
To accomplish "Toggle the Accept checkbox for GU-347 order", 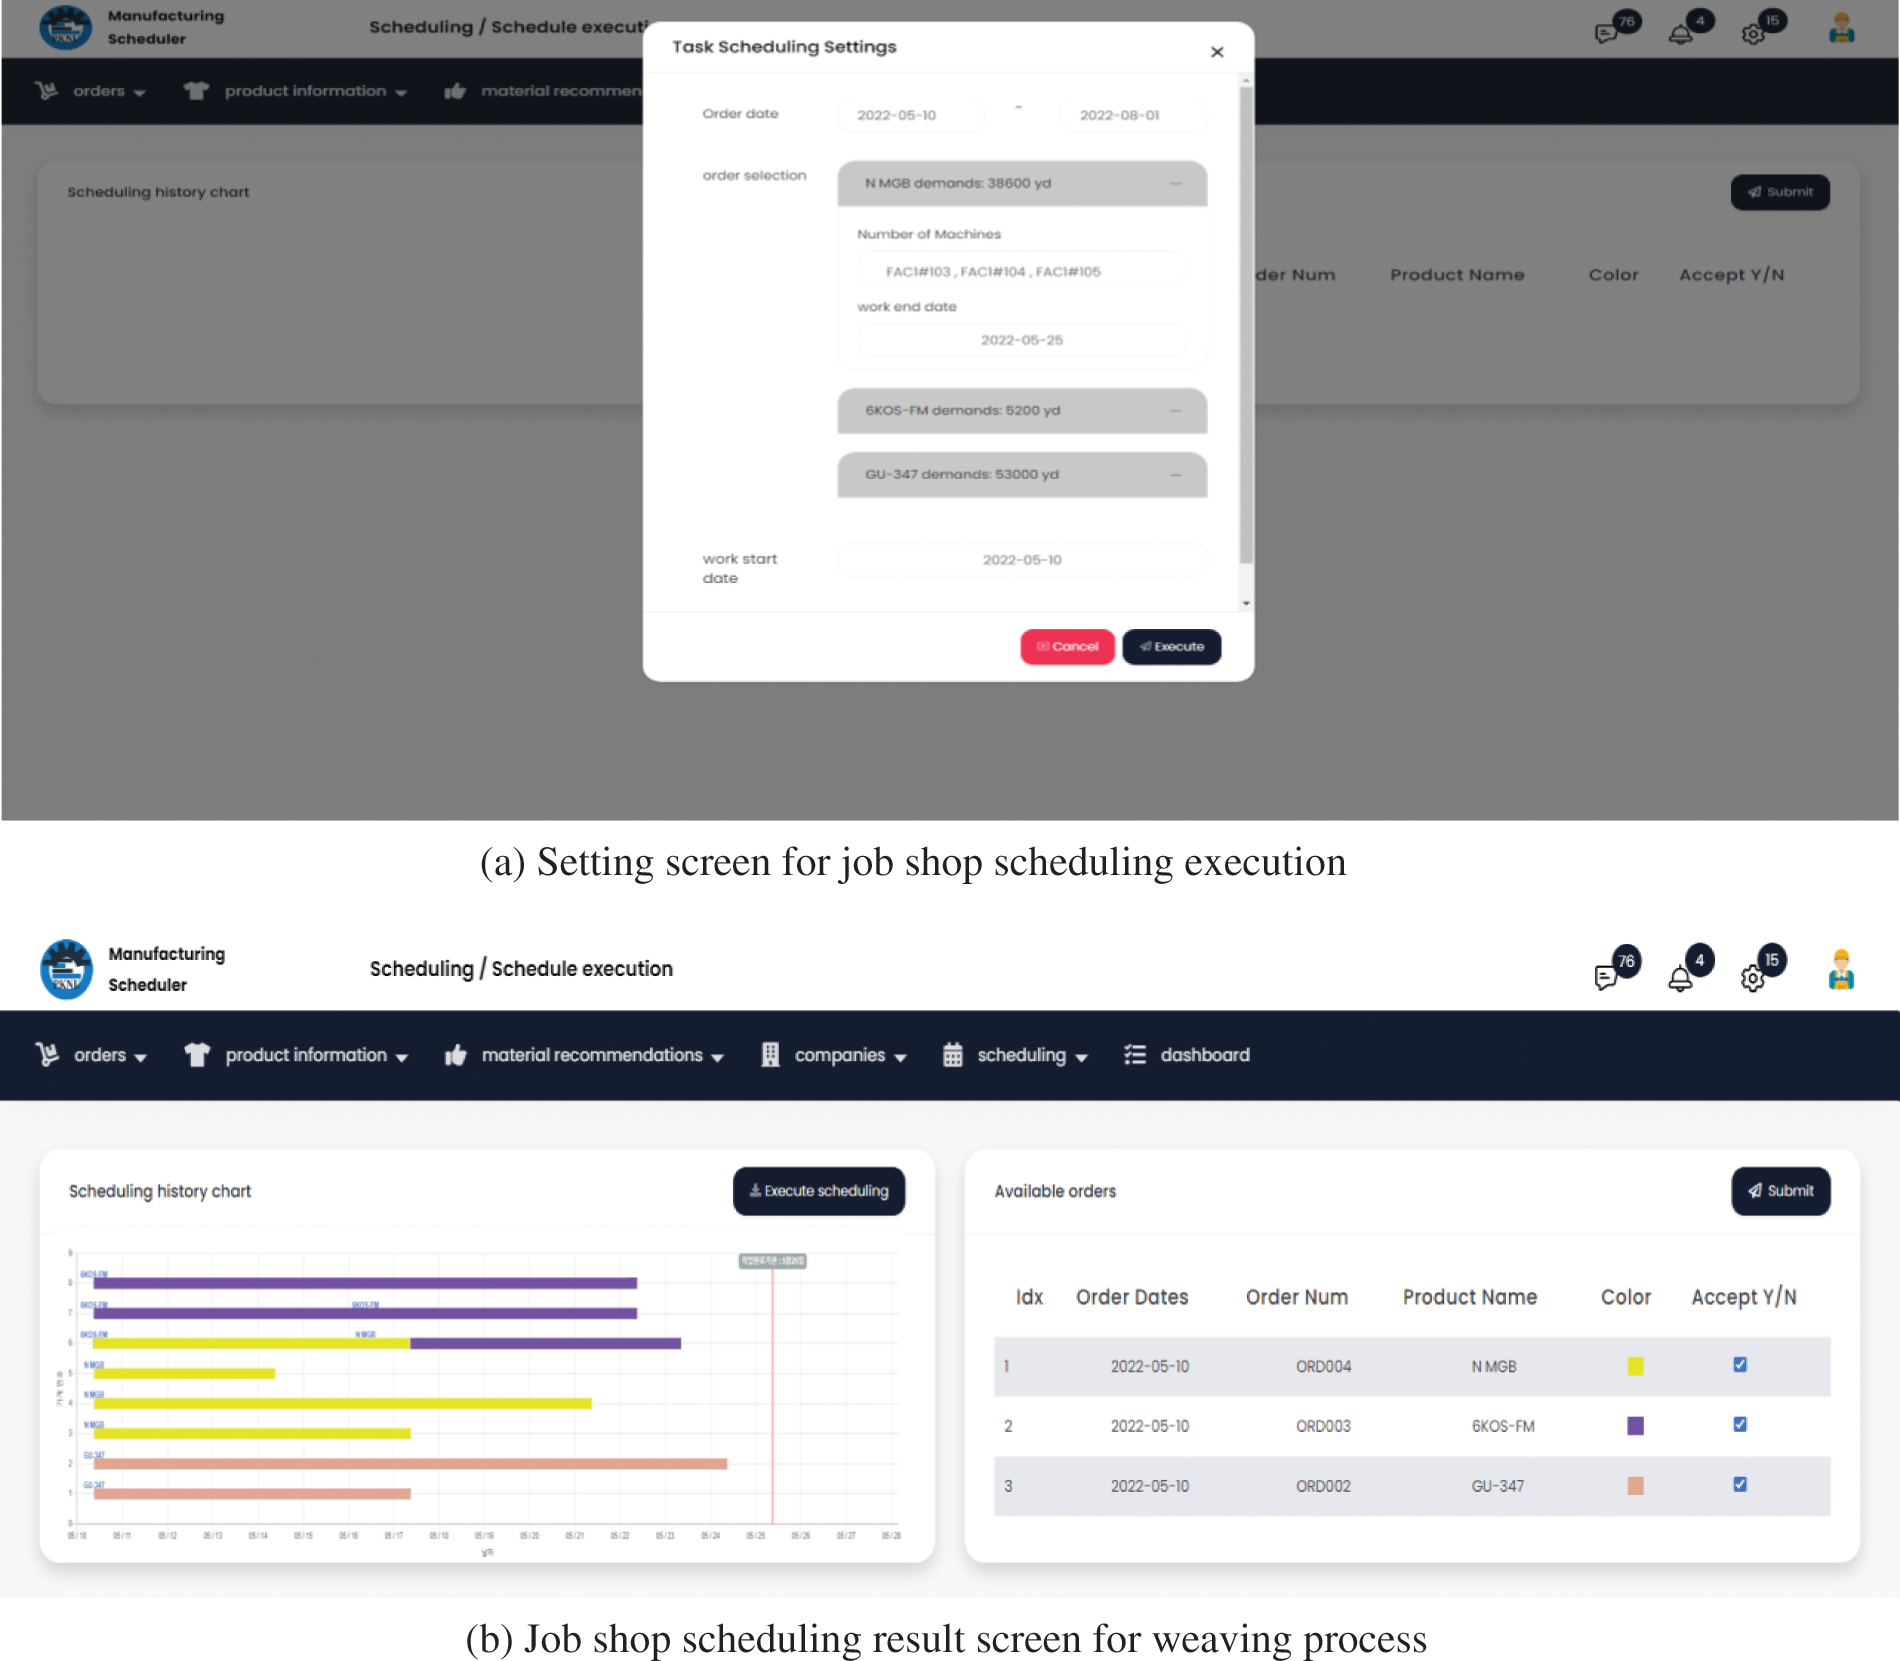I will pyautogui.click(x=1740, y=1485).
